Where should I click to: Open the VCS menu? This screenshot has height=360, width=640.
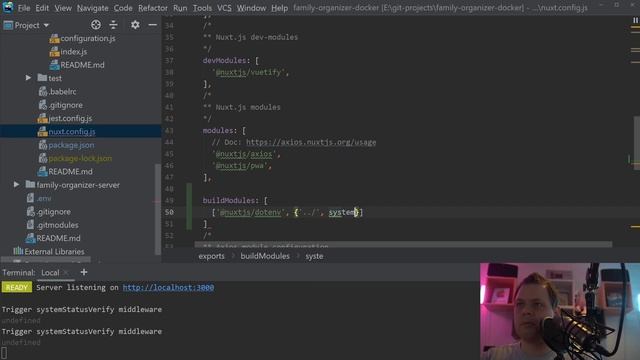click(224, 8)
